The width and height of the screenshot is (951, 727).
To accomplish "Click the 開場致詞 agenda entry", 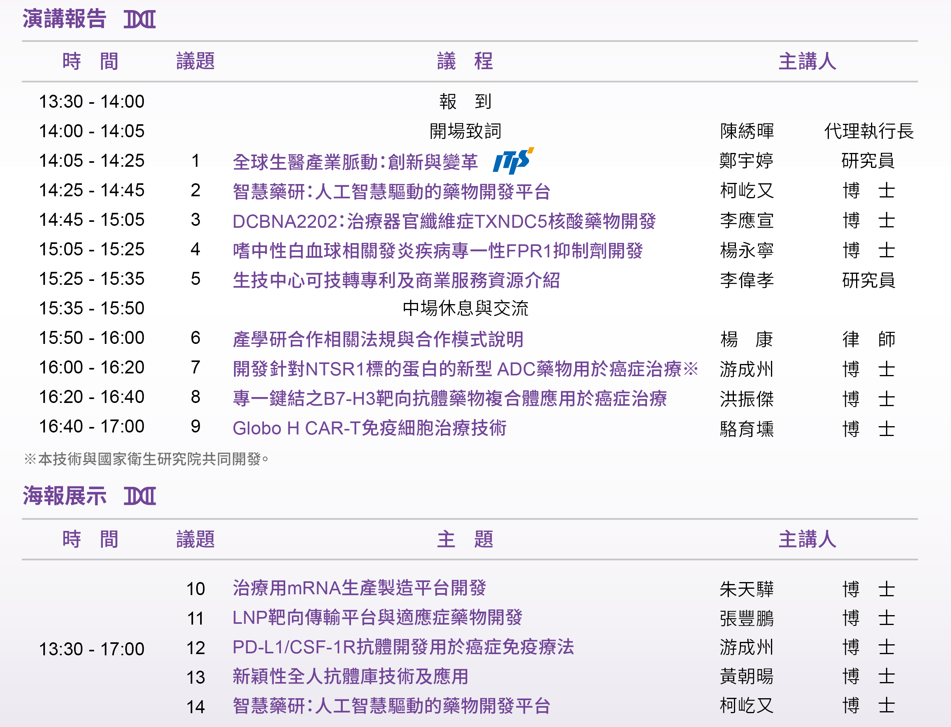I will (x=465, y=131).
